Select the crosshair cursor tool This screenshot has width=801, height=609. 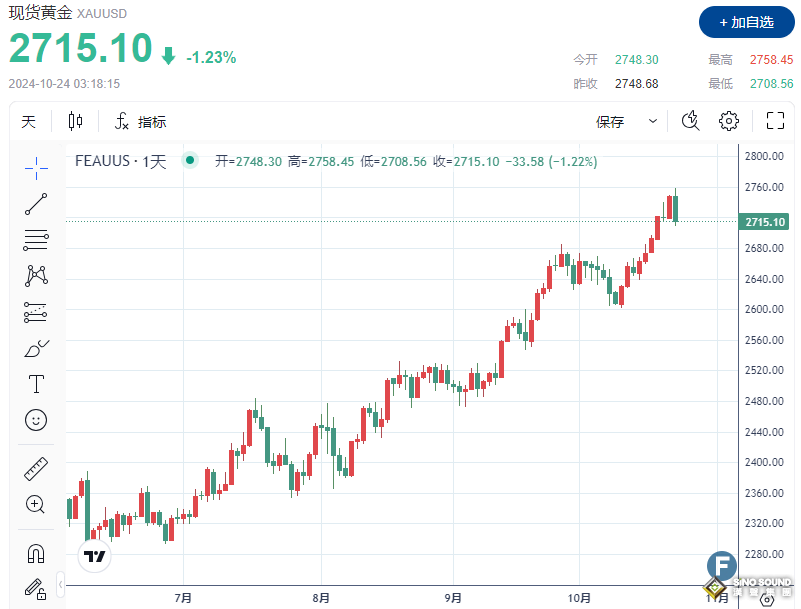click(x=36, y=168)
